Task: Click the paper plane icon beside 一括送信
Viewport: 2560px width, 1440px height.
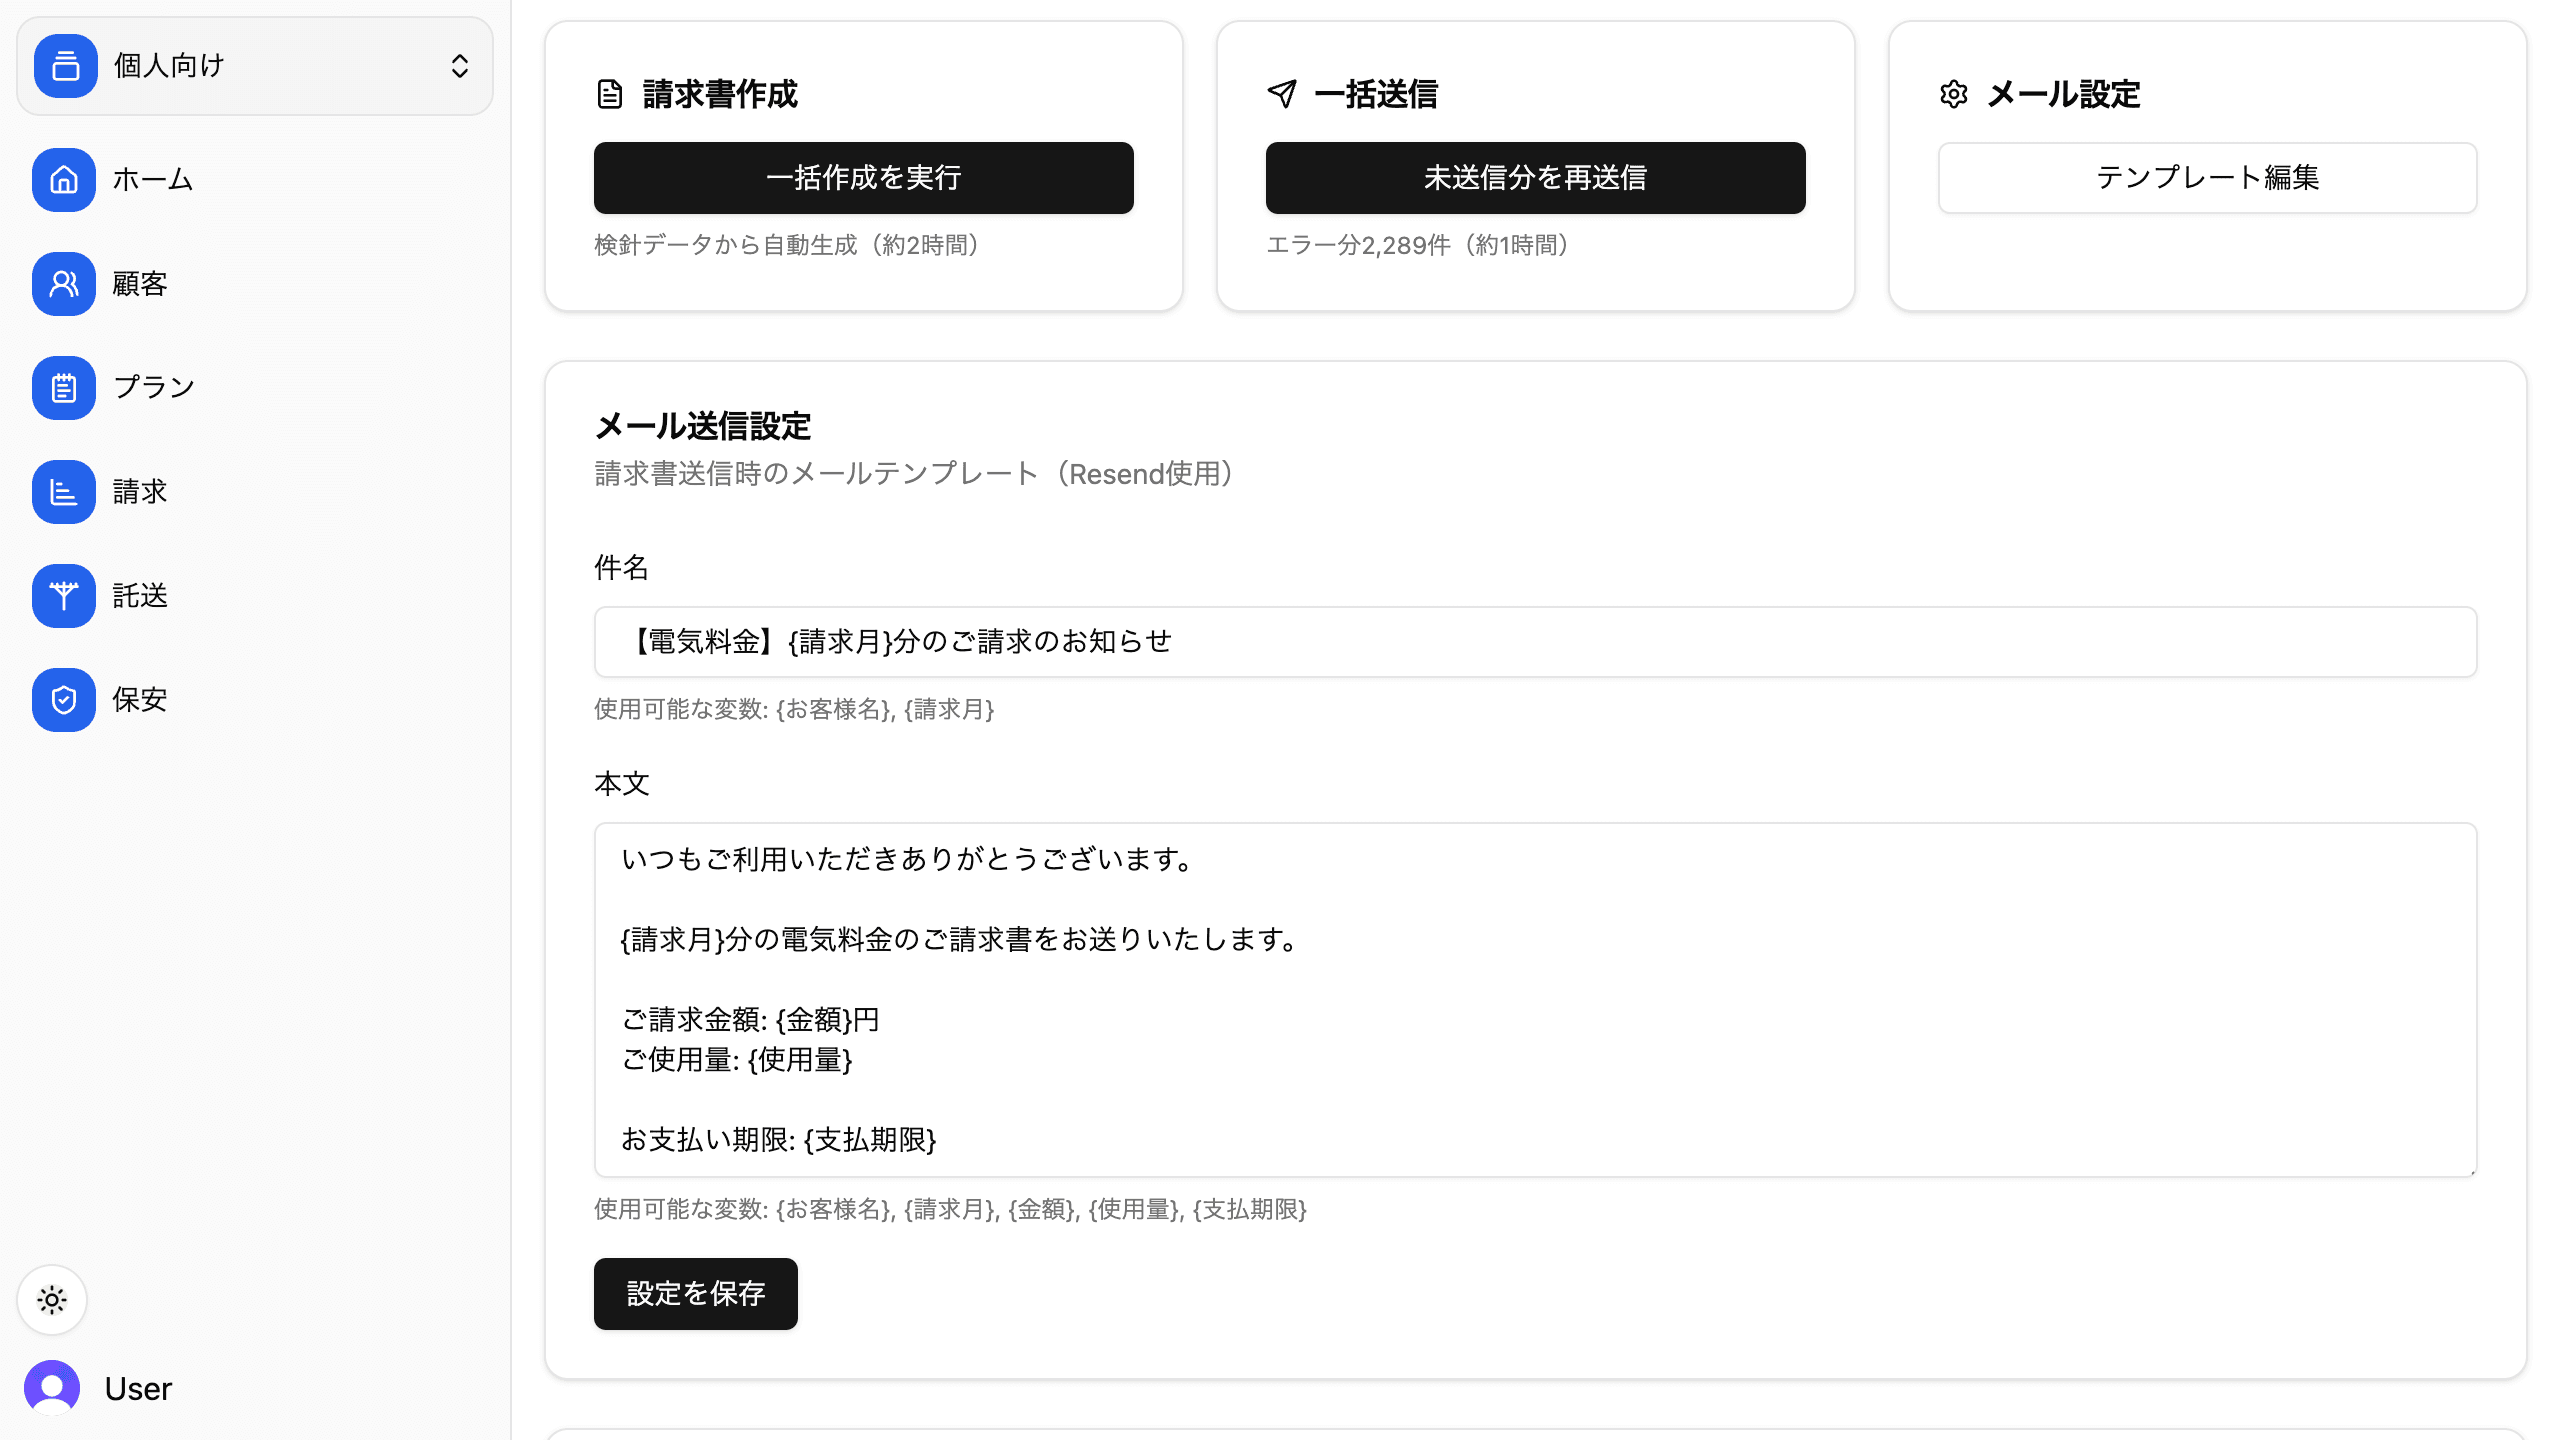Action: 1282,95
